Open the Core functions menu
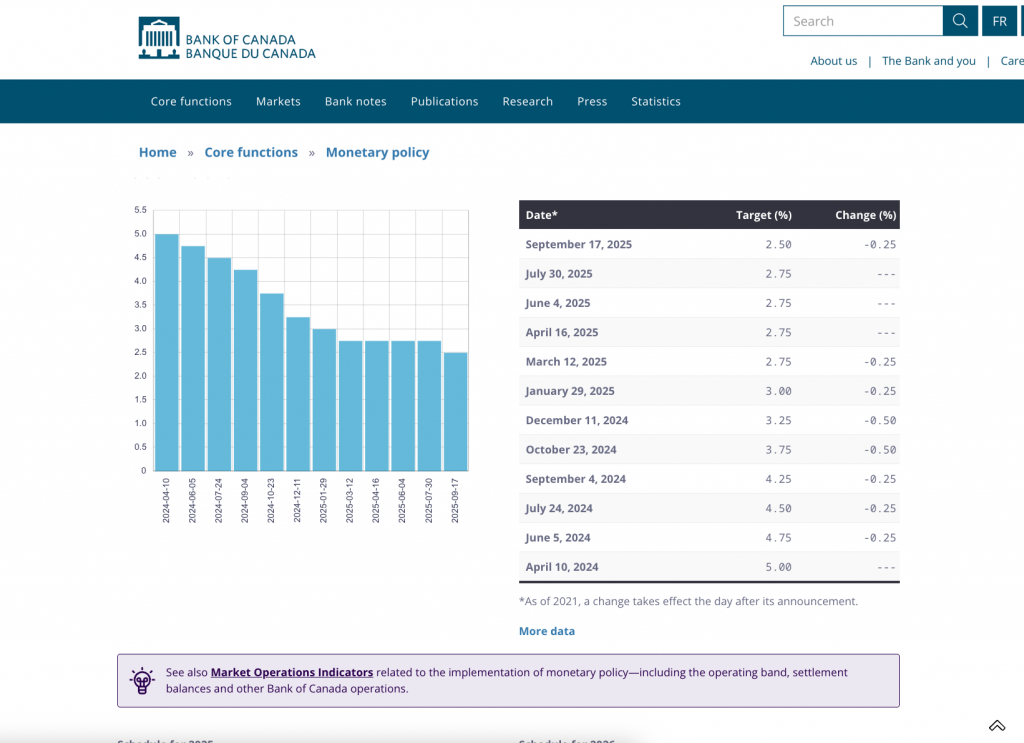Image resolution: width=1024 pixels, height=743 pixels. pos(191,101)
